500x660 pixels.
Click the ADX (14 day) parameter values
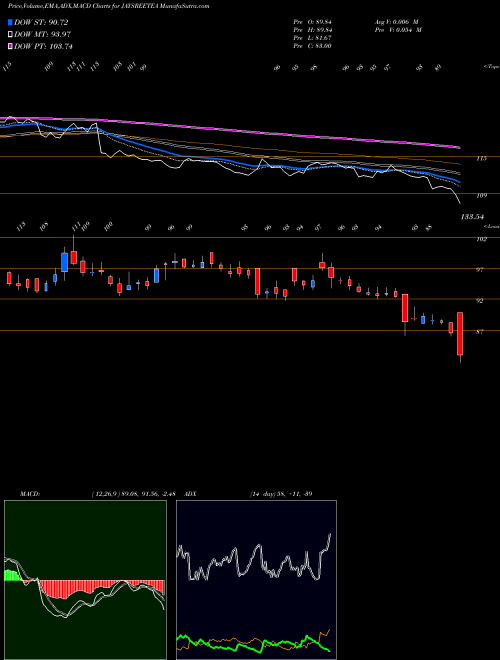pyautogui.click(x=281, y=494)
